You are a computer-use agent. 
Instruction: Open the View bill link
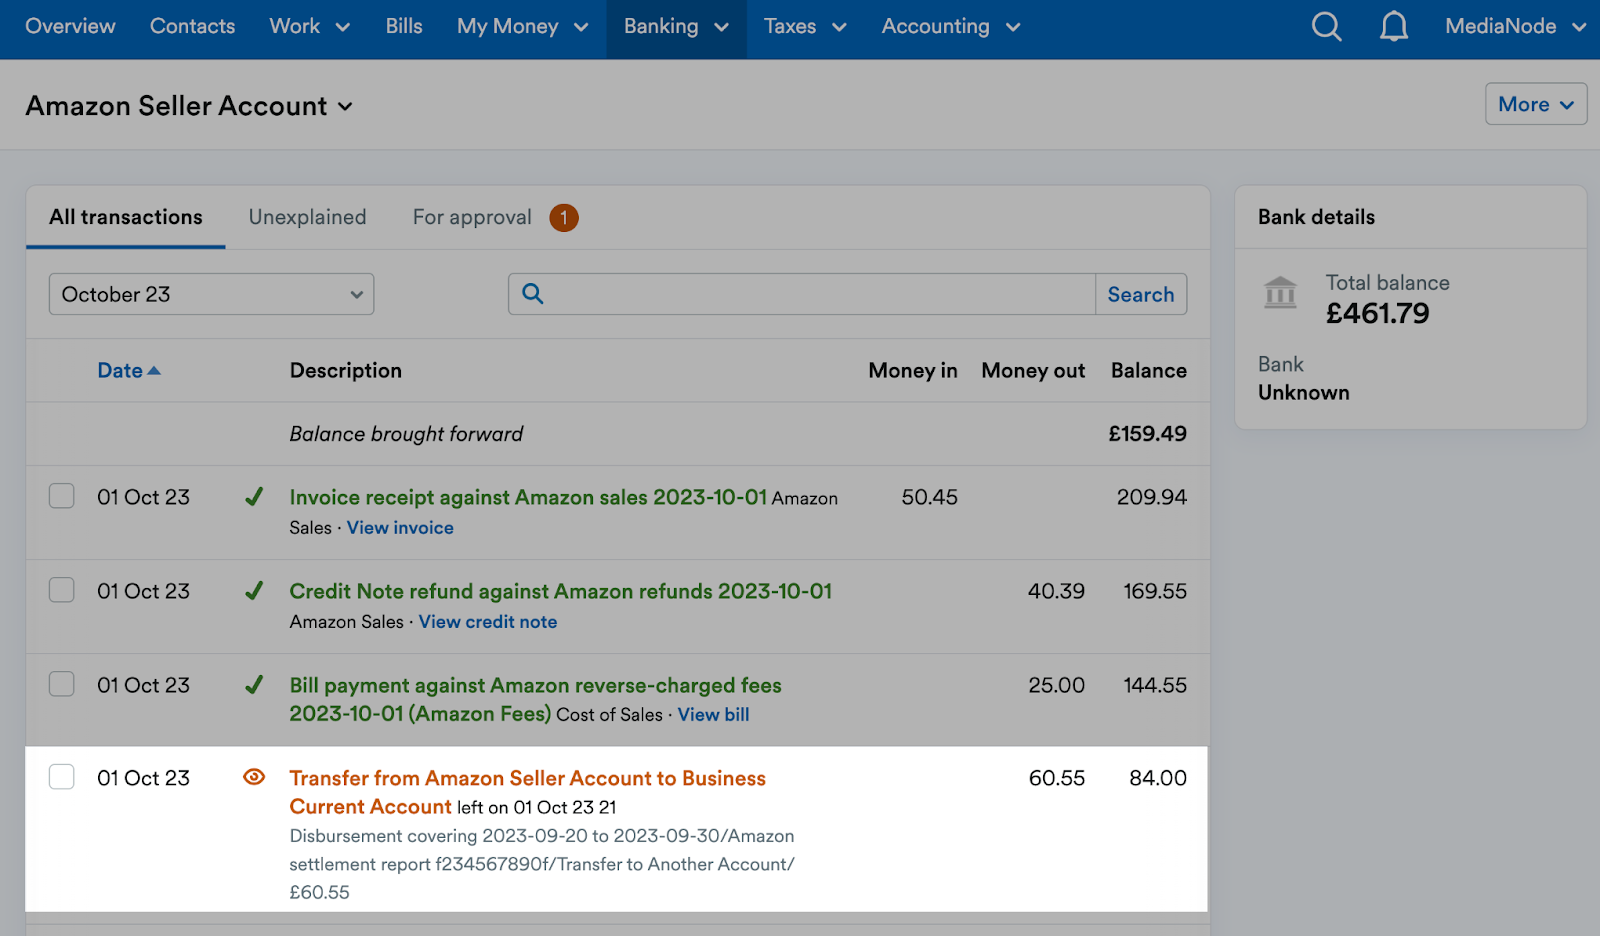[x=713, y=715]
